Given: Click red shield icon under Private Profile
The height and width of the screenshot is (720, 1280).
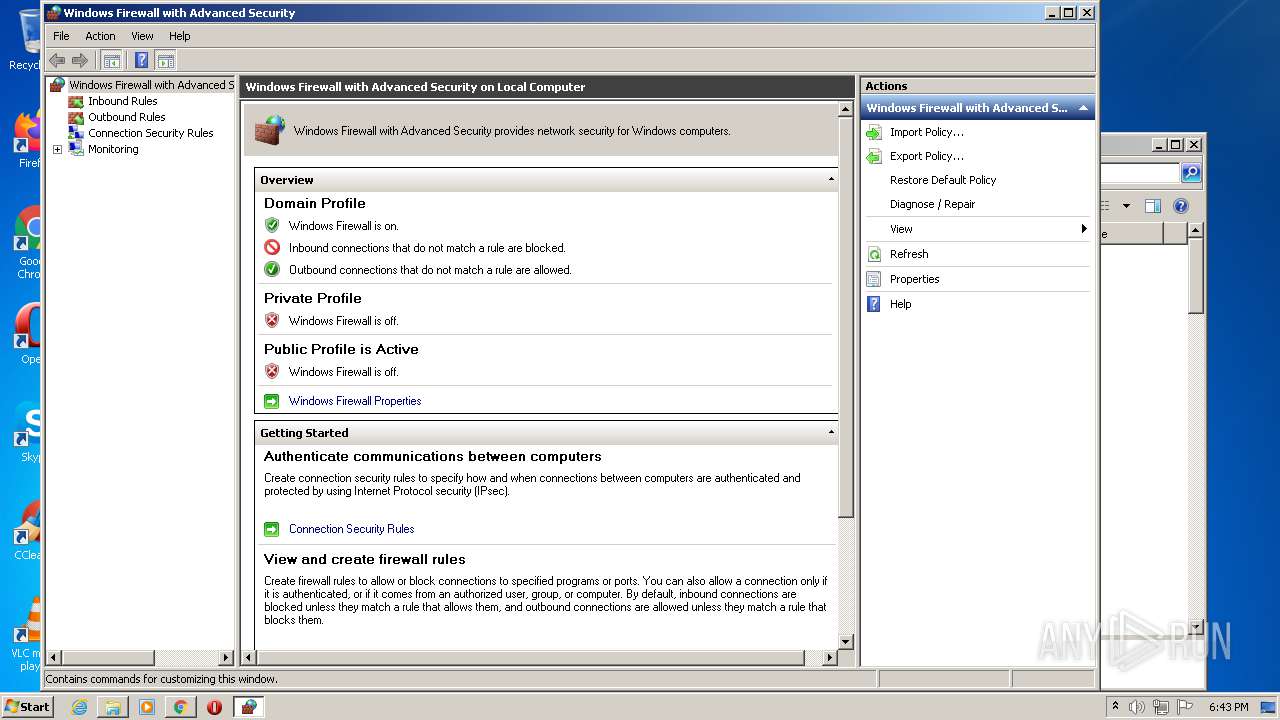Looking at the screenshot, I should tap(271, 320).
